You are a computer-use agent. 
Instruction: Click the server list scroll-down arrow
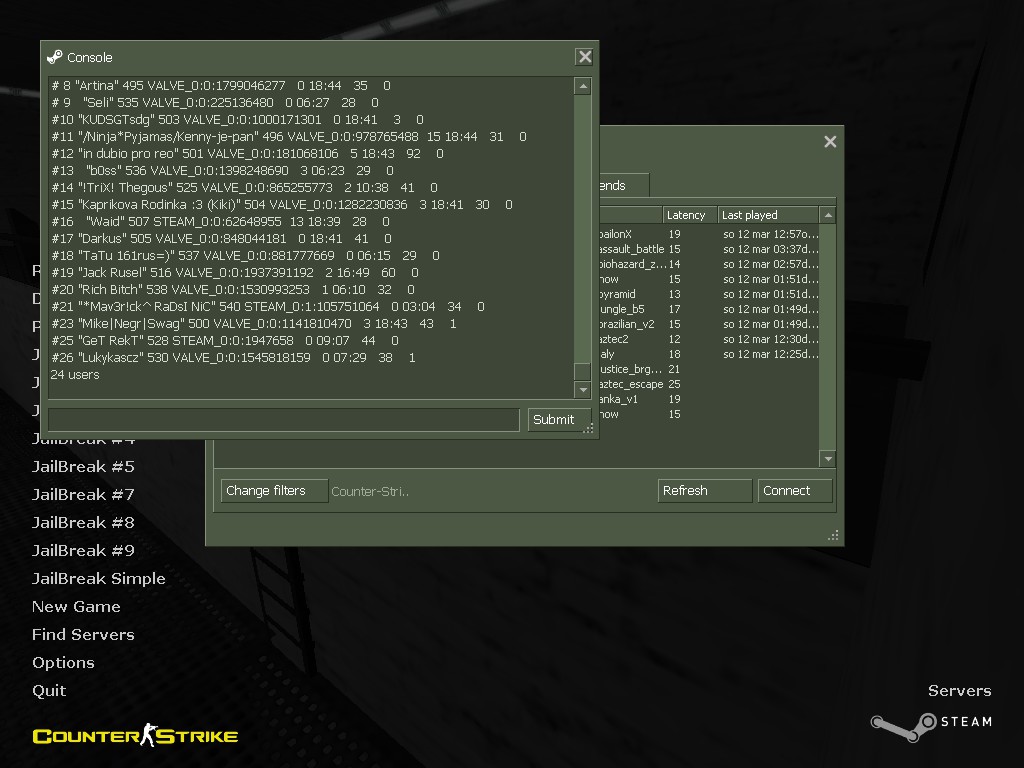point(828,458)
